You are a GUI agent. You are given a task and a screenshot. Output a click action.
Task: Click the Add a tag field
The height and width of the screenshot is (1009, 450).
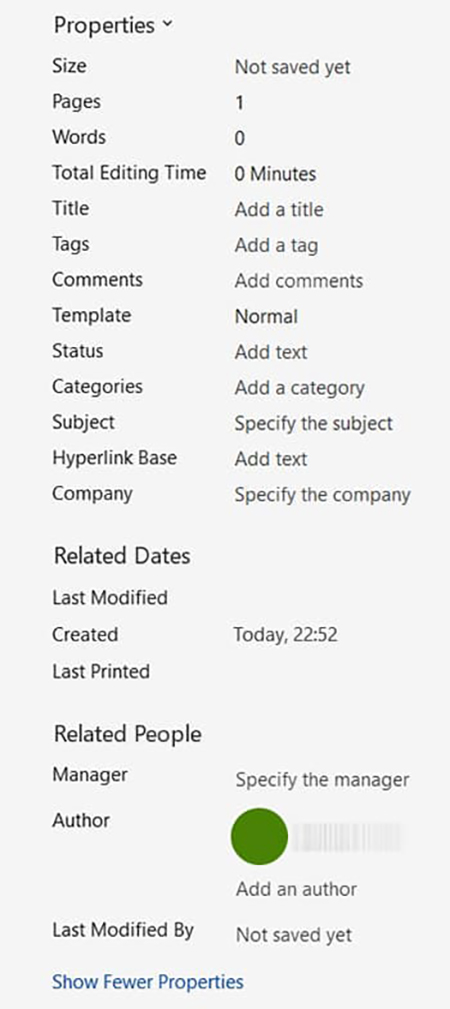click(276, 245)
